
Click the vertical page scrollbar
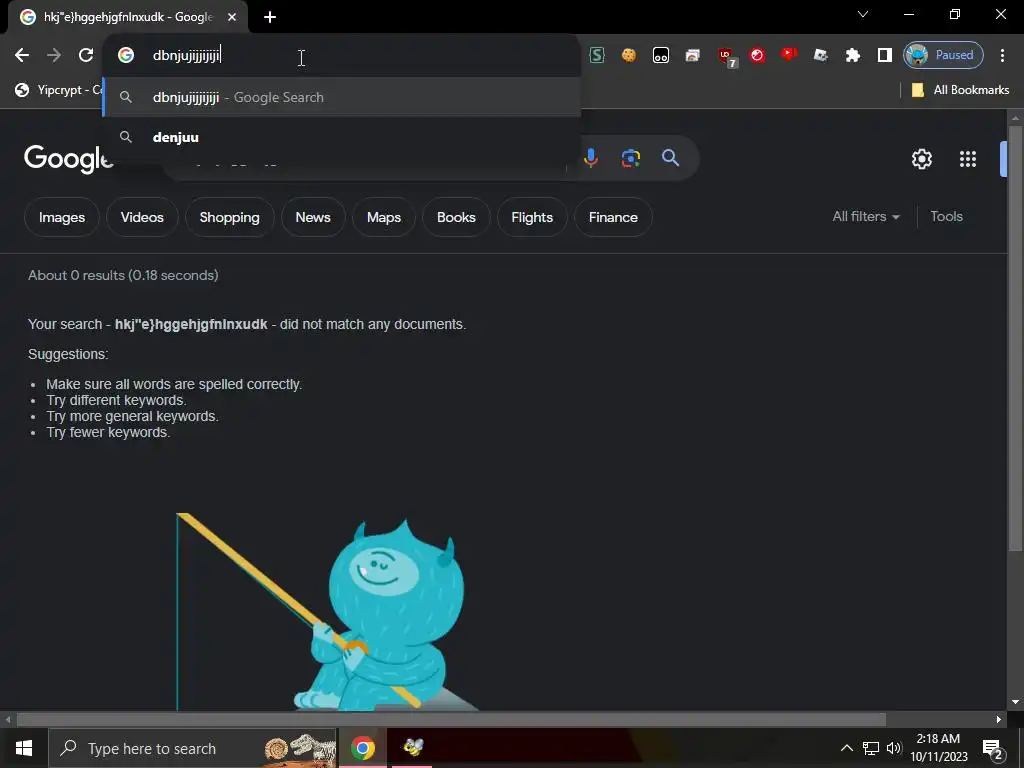(1015, 340)
